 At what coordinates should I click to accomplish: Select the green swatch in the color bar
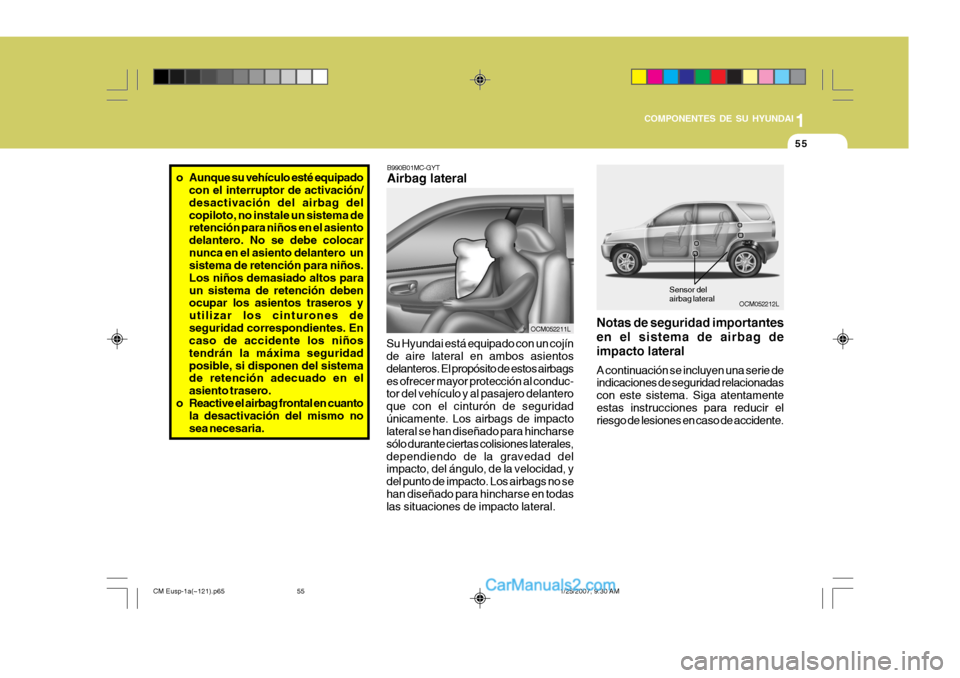coord(703,77)
